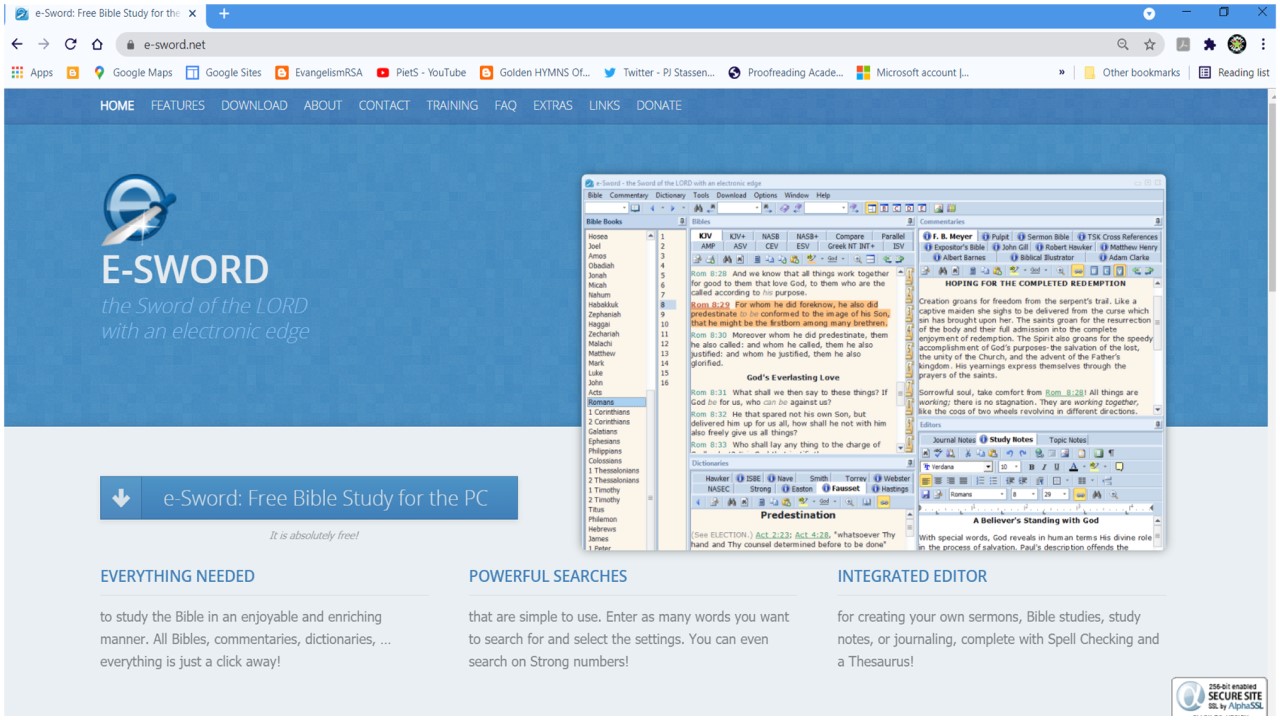Open the Google Sites bookmark
1280x720 pixels.
pyautogui.click(x=223, y=72)
